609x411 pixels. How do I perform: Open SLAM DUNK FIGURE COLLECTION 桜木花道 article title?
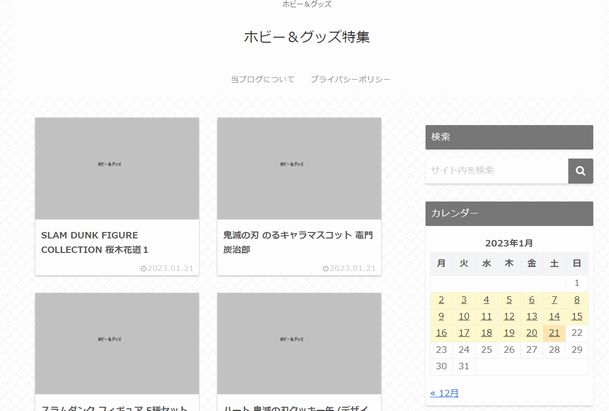pos(94,242)
